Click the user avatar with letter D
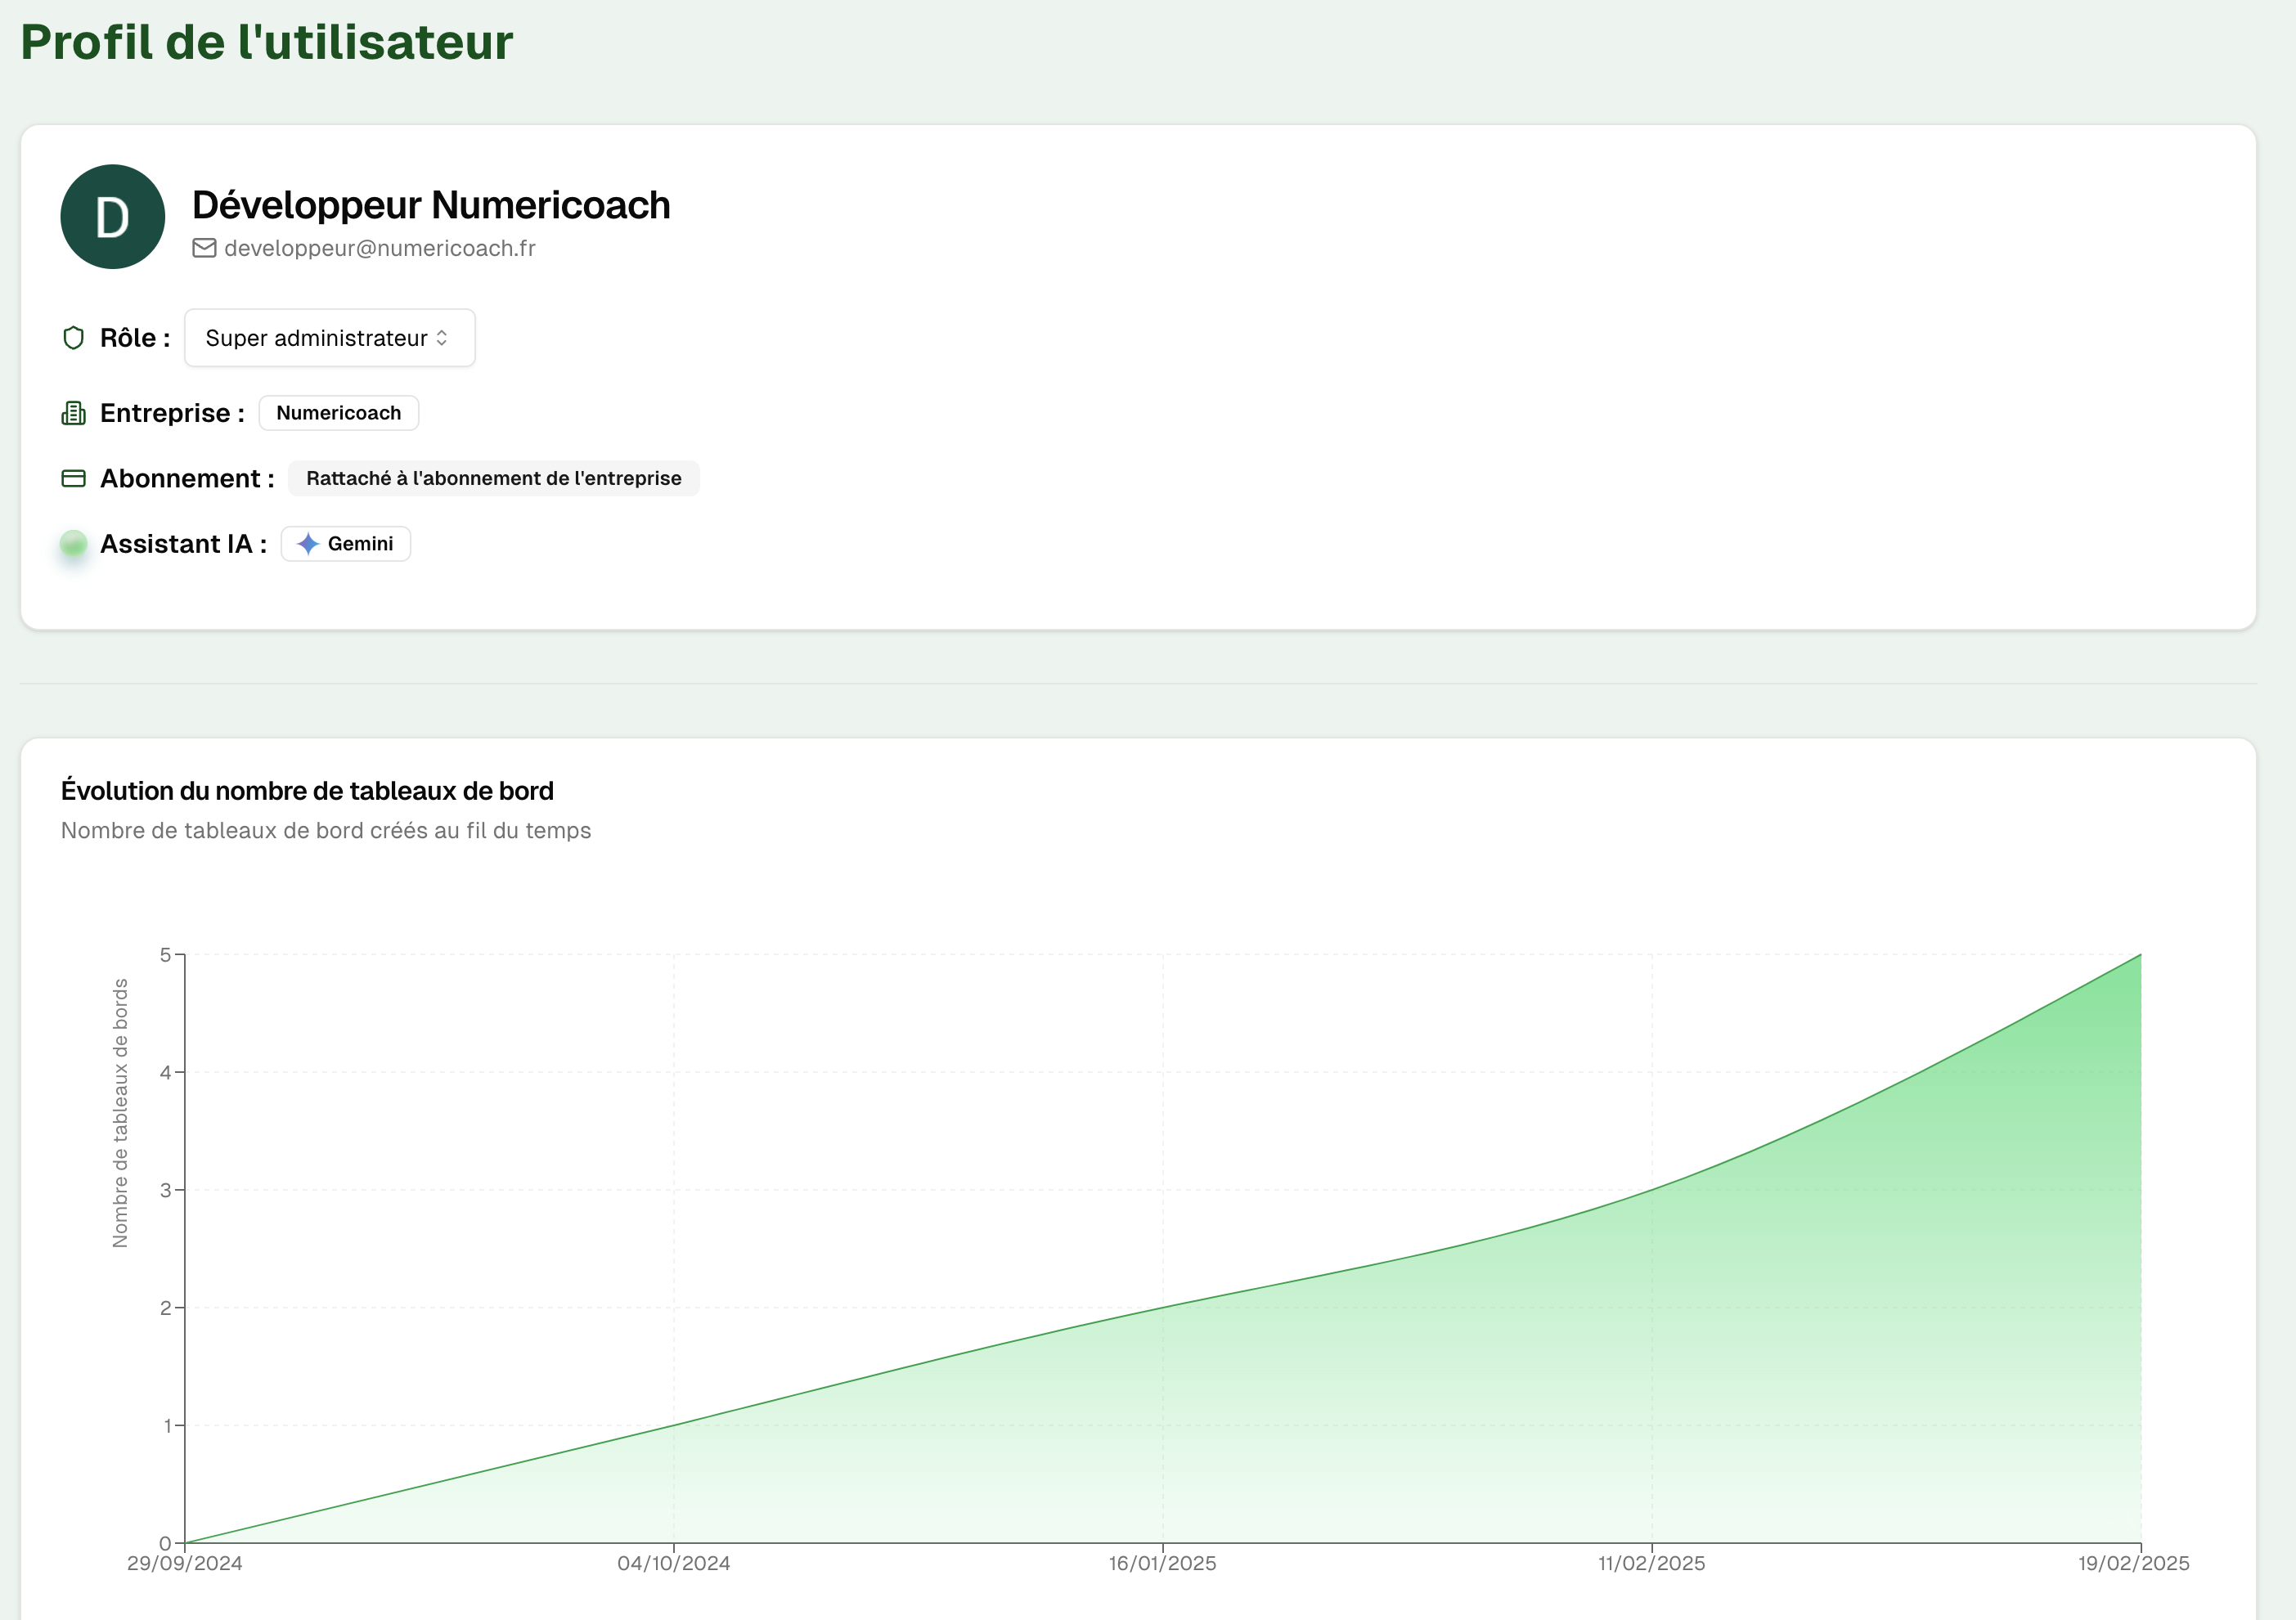The width and height of the screenshot is (2296, 1620). point(113,217)
